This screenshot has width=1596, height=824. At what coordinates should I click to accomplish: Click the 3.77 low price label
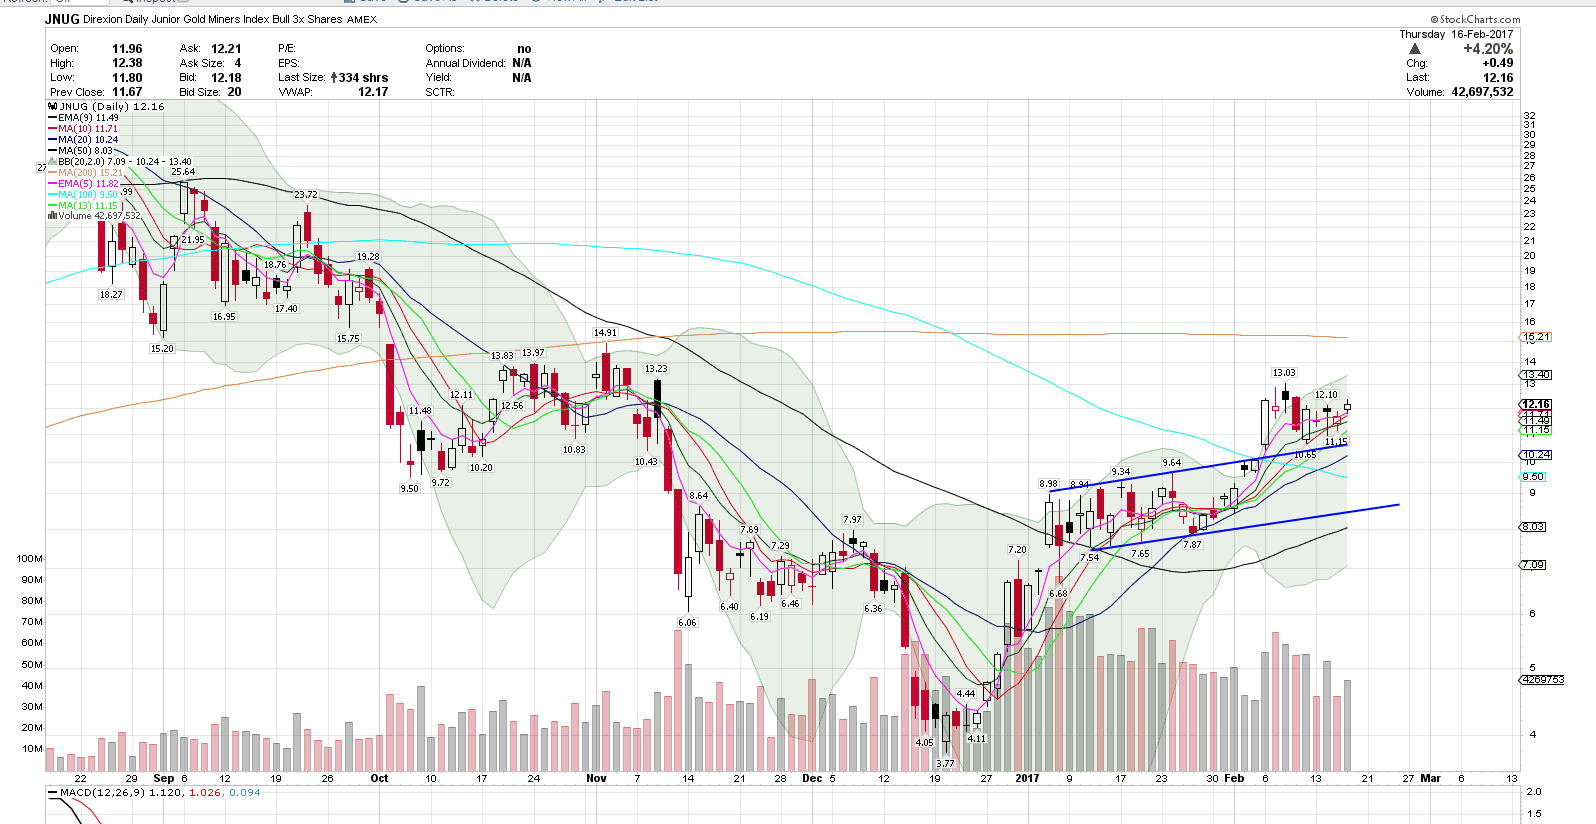click(x=944, y=763)
